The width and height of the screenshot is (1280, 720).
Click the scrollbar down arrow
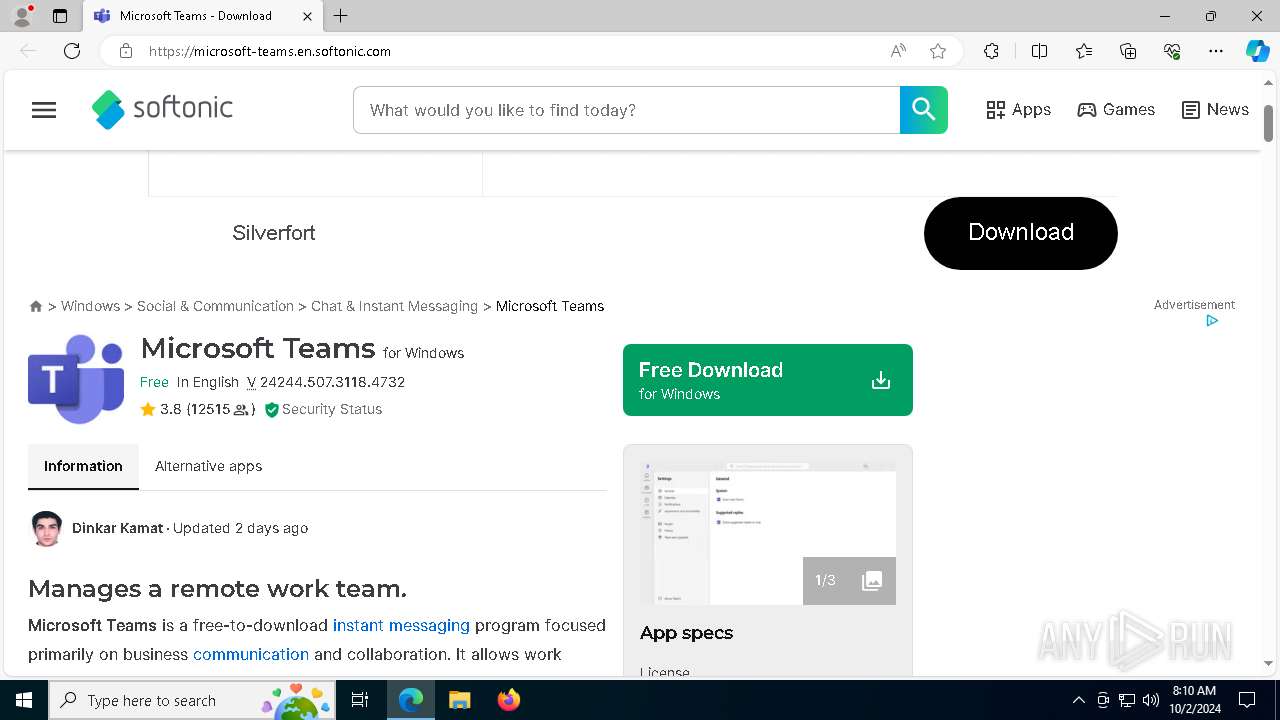coord(1268,662)
